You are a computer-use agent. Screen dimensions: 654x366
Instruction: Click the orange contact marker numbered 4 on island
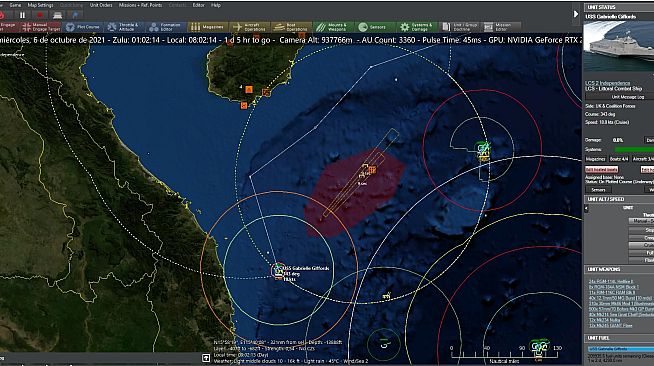click(249, 89)
